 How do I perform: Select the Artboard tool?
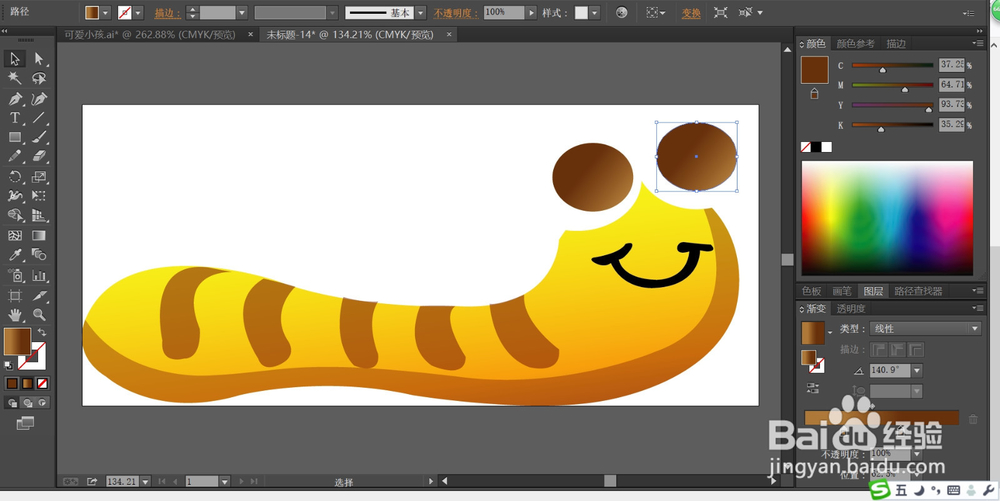[15, 295]
